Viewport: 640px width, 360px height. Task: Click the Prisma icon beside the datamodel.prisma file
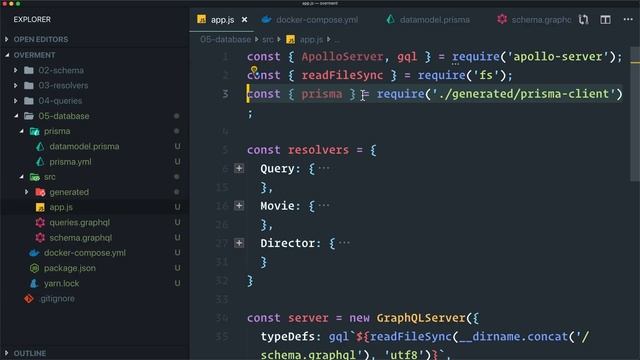(x=40, y=146)
